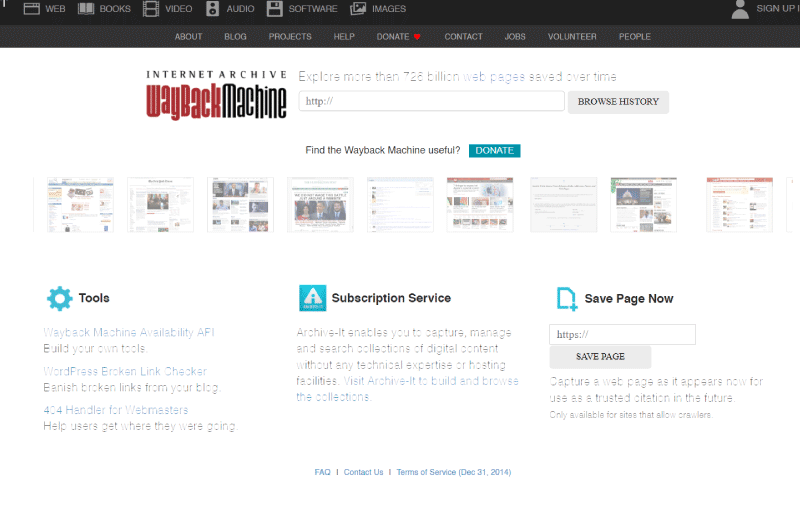Click the Save Page Now document icon
The height and width of the screenshot is (530, 800).
[x=566, y=299]
